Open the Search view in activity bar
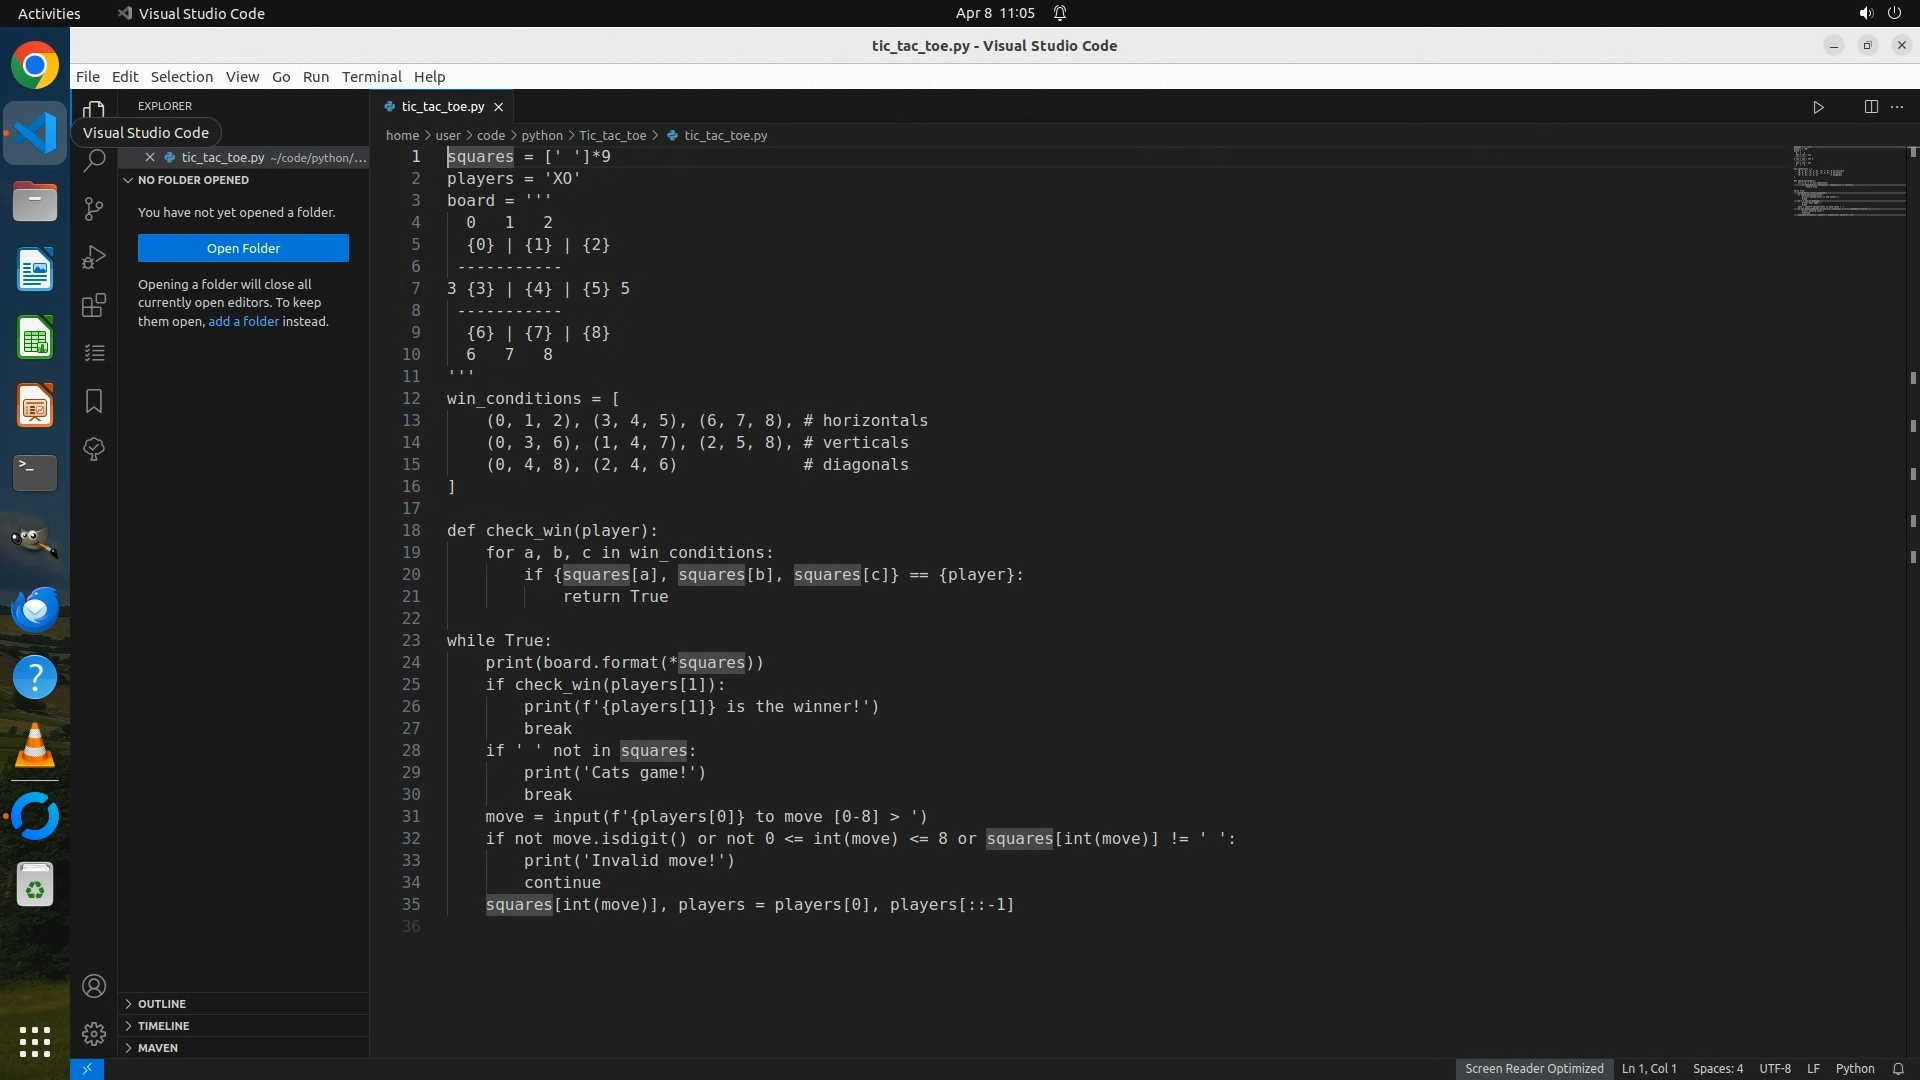Image resolution: width=1920 pixels, height=1080 pixels. pyautogui.click(x=94, y=160)
